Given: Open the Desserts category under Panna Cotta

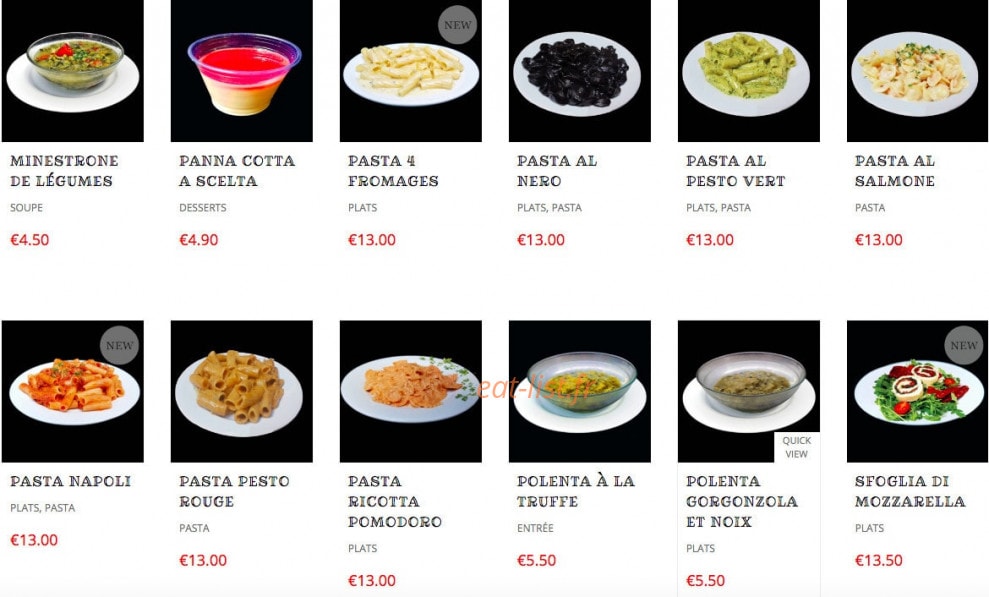Looking at the screenshot, I should (202, 207).
